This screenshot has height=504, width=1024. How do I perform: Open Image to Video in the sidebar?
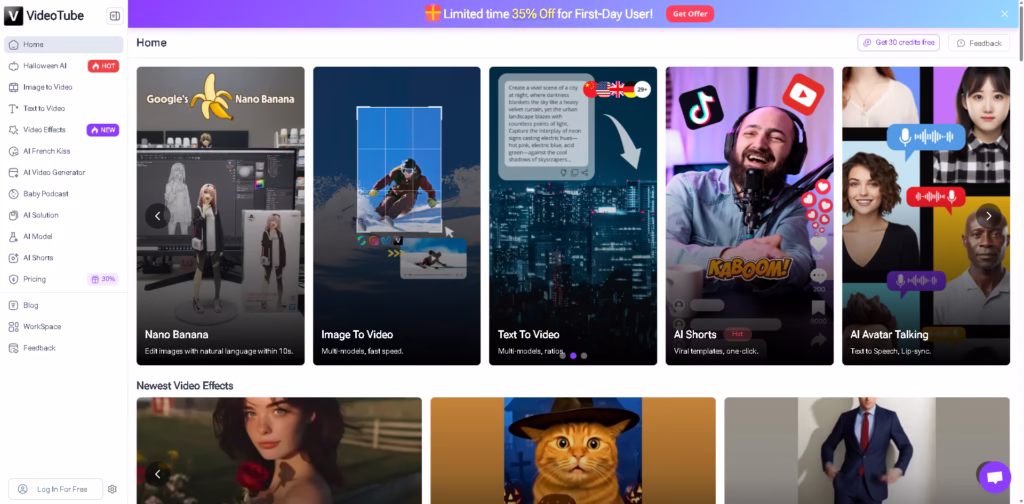47,87
